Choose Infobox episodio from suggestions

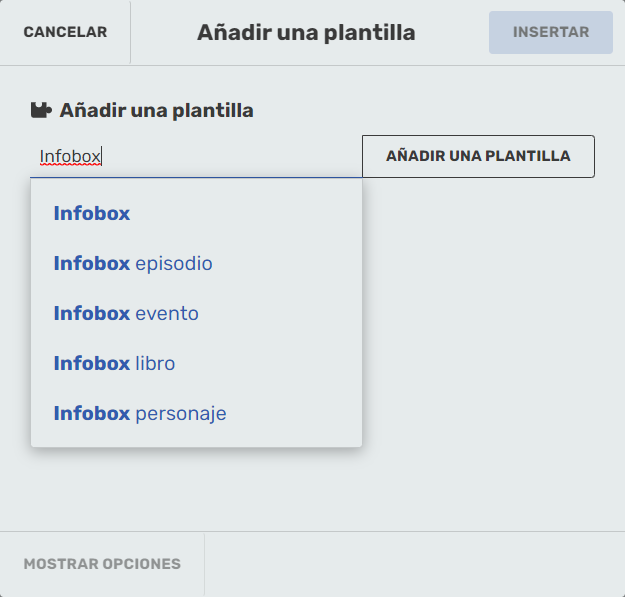pyautogui.click(x=133, y=264)
